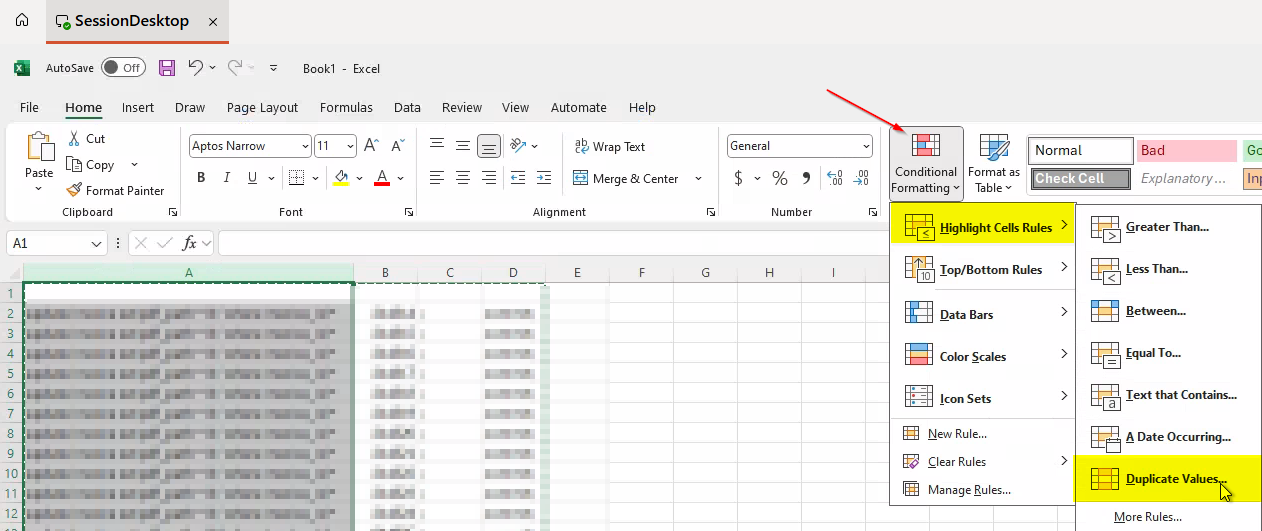1262x531 pixels.
Task: Click the Cut scissors icon
Action: [73, 139]
